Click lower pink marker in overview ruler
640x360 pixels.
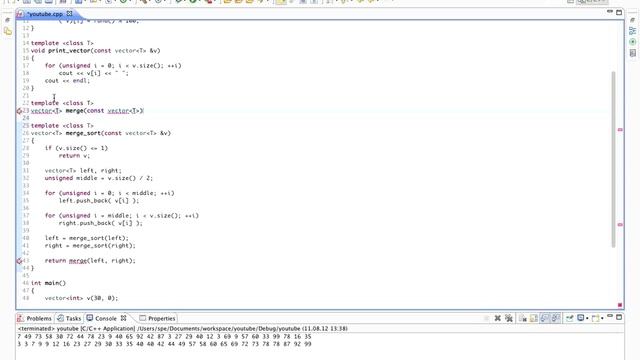point(620,224)
